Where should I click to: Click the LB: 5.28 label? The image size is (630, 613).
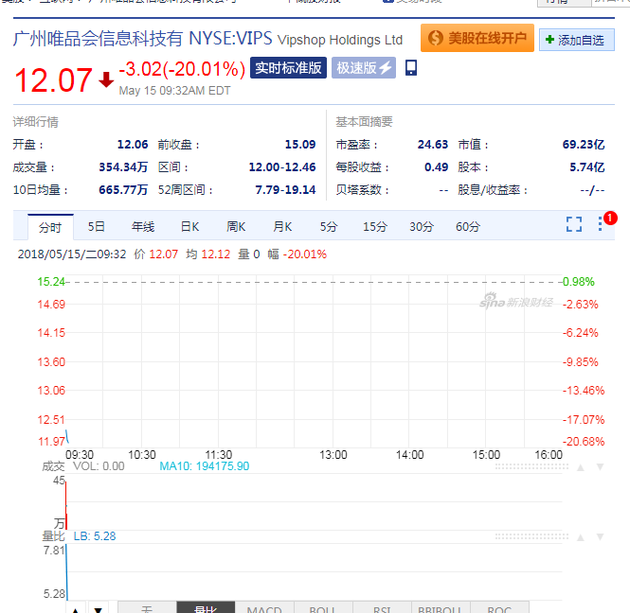tap(94, 536)
